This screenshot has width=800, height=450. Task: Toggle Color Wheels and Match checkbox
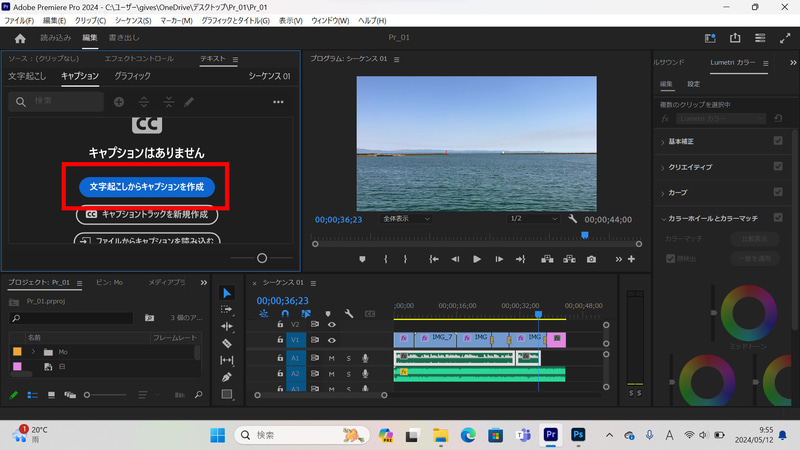(778, 217)
